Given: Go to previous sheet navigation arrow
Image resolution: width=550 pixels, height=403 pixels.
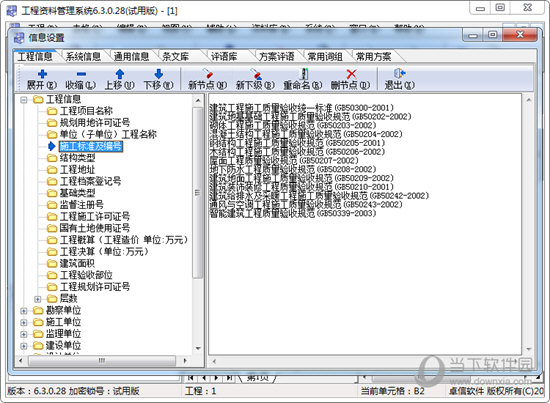Looking at the screenshot, I should click(204, 378).
